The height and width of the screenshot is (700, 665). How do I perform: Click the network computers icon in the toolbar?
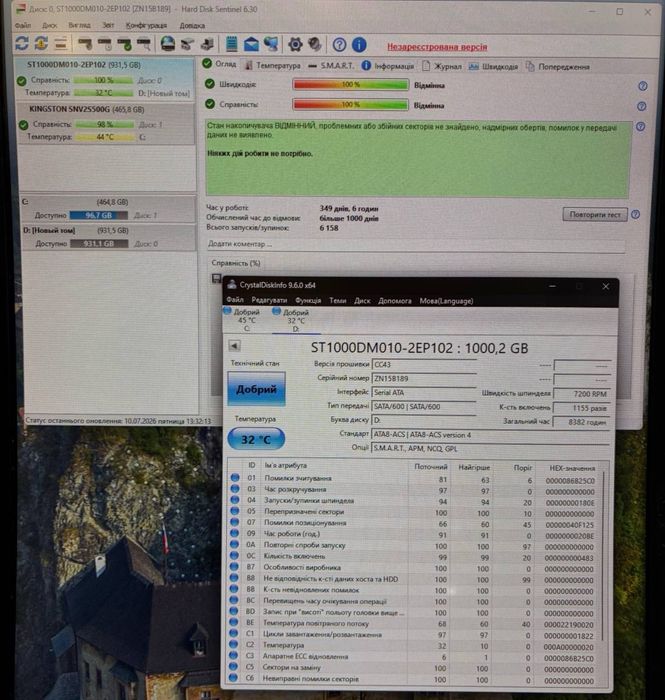pyautogui.click(x=271, y=44)
